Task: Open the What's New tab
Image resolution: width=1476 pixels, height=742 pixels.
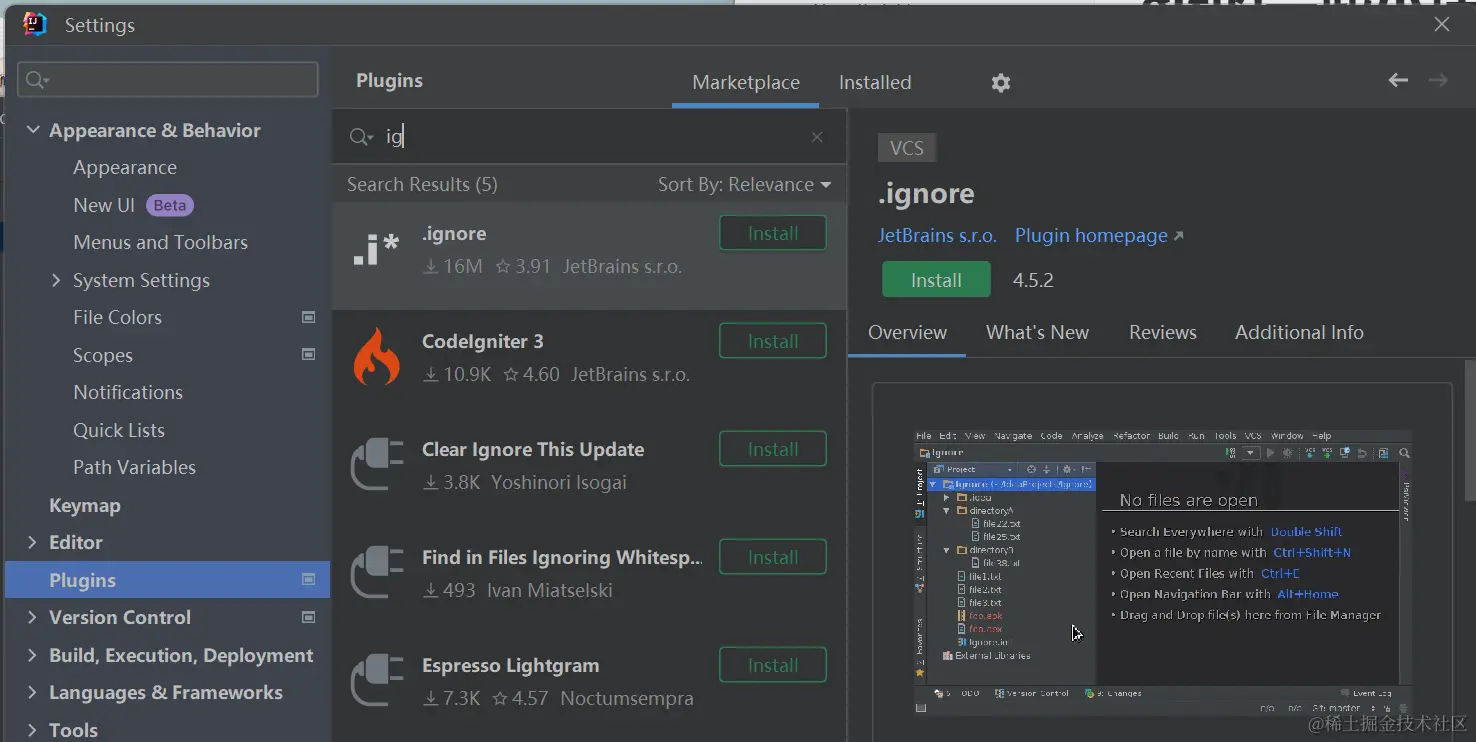Action: [x=1037, y=332]
